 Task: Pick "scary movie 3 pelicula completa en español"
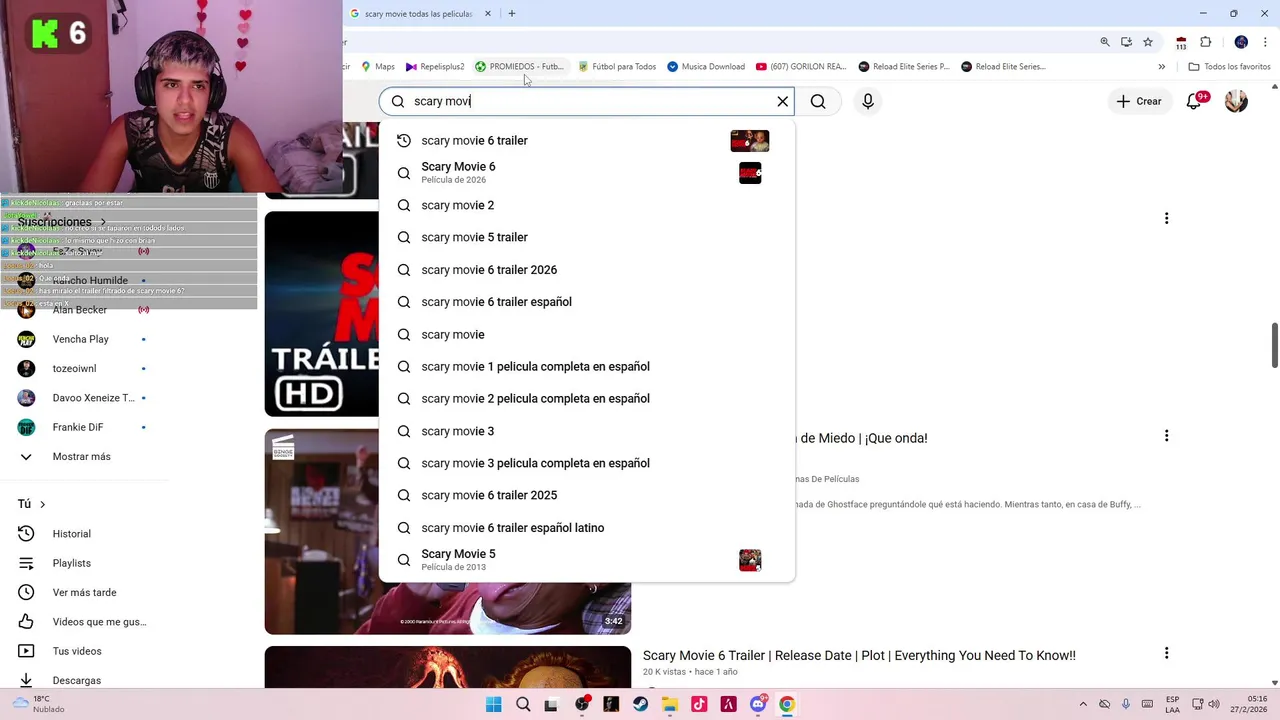[x=587, y=463]
